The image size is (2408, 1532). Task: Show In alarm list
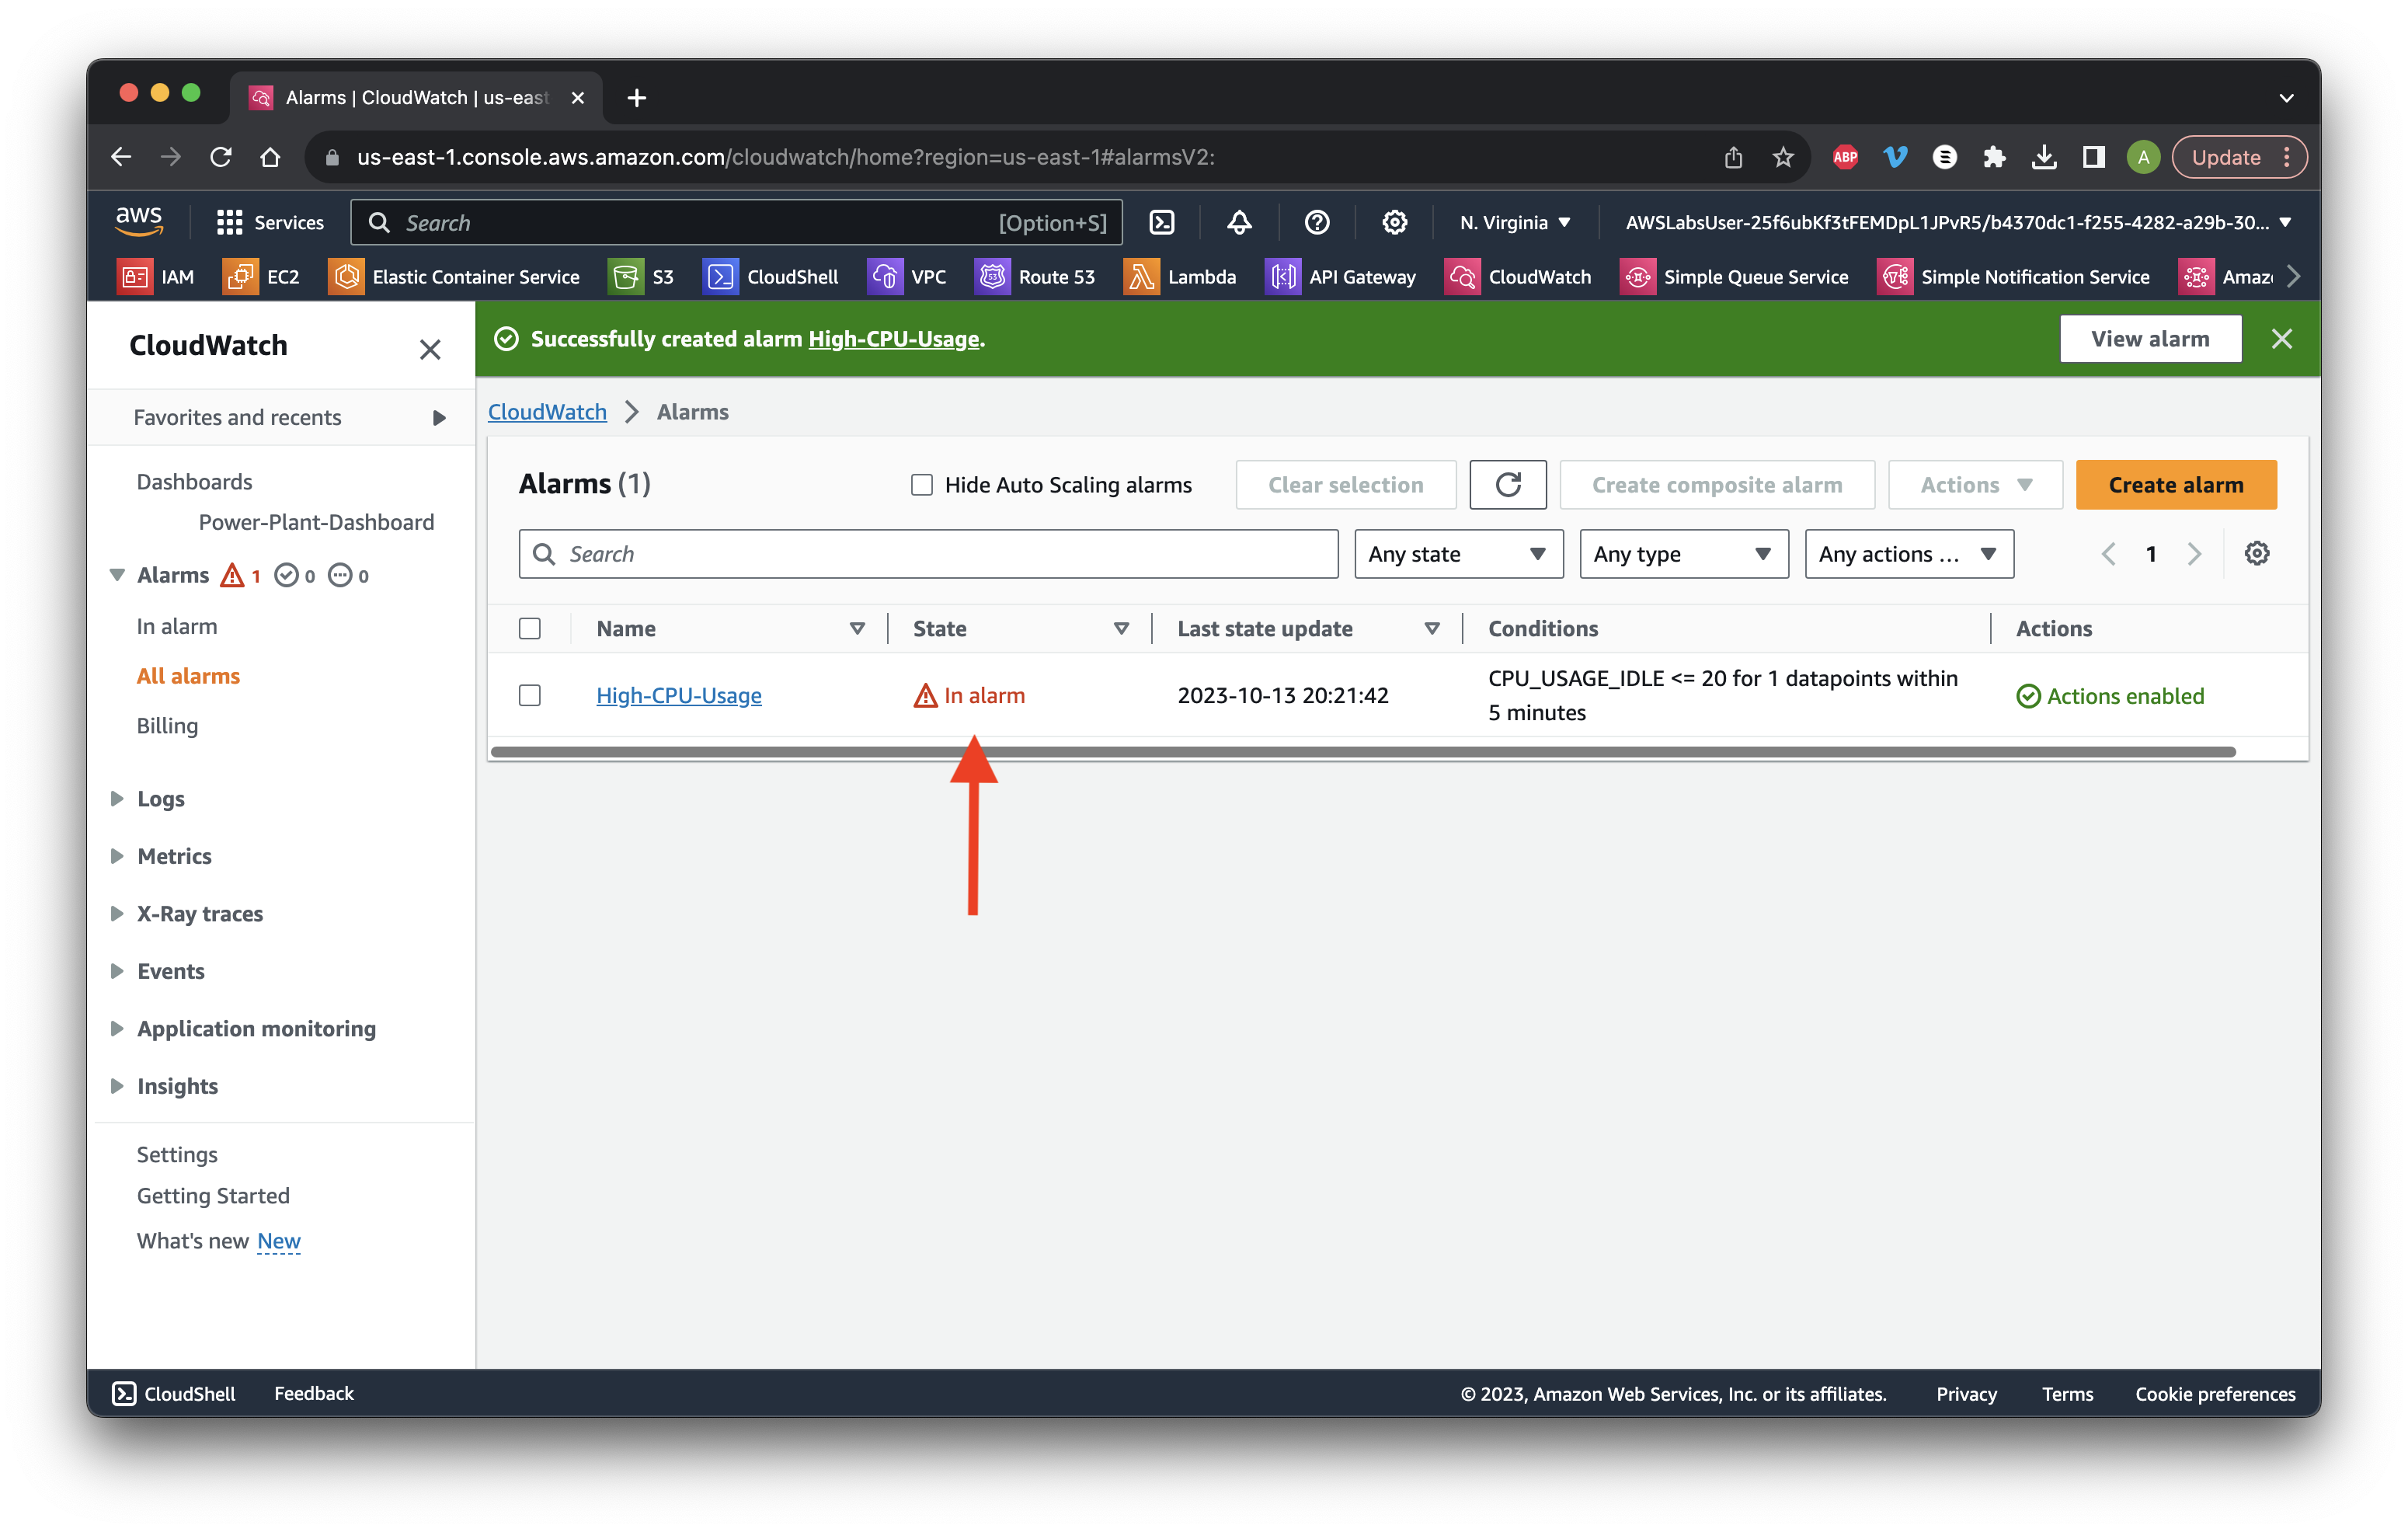coord(177,626)
